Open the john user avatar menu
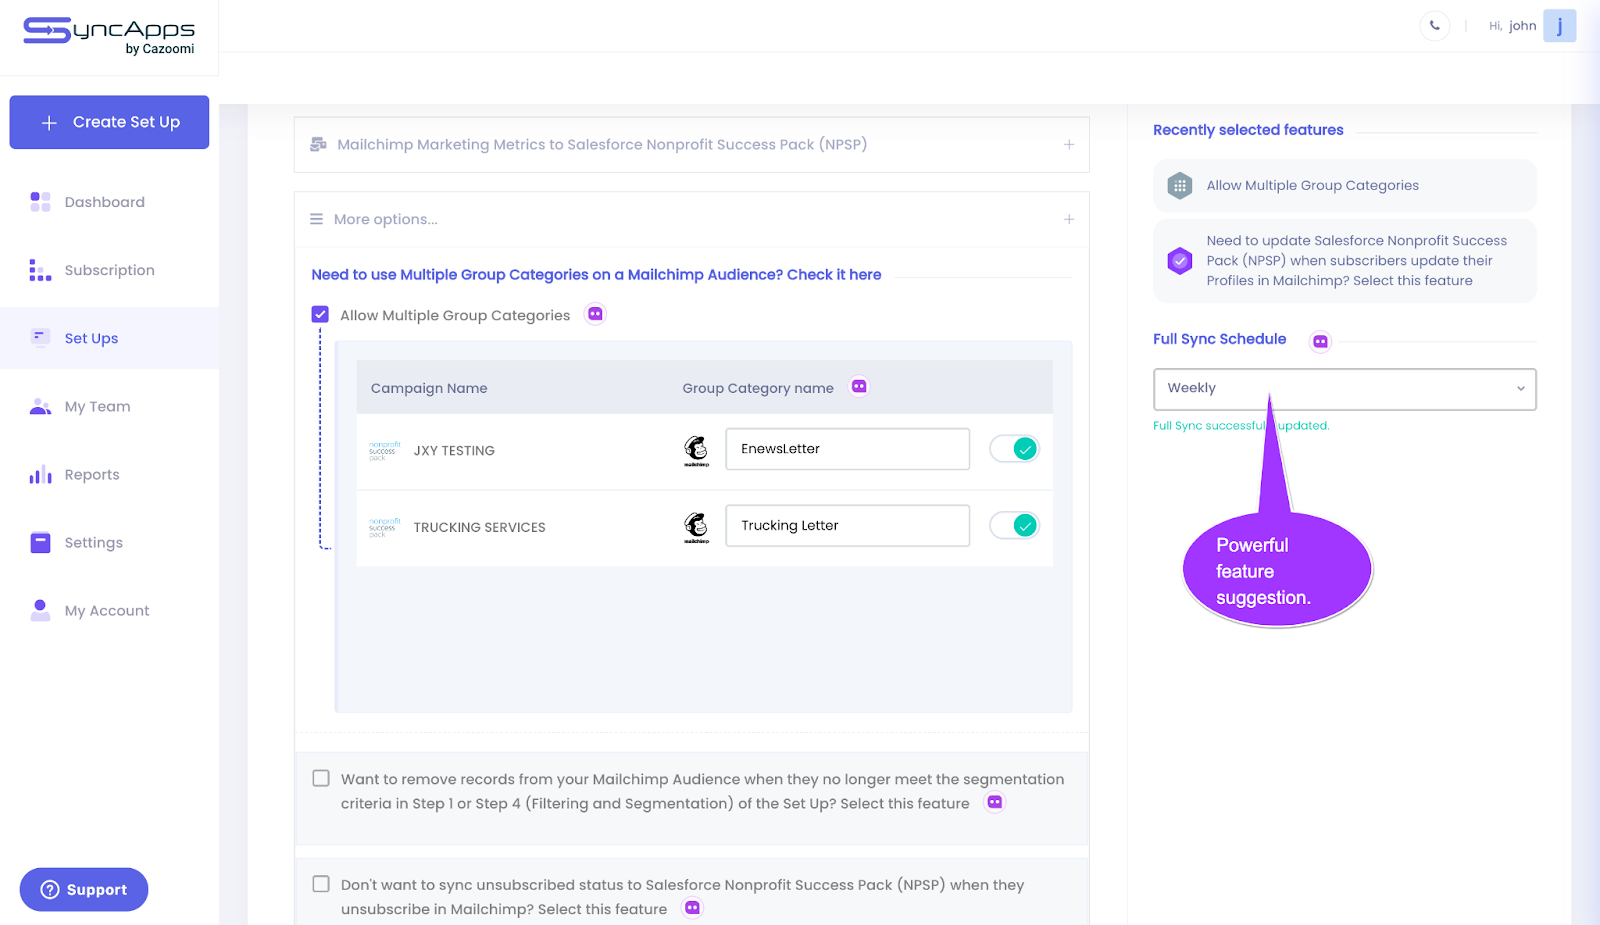Viewport: 1600px width, 925px height. coord(1559,26)
